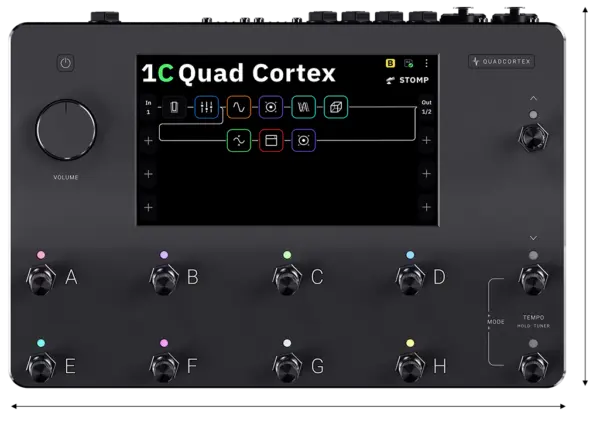Step on the TEMPO footswitch at bottom right
The height and width of the screenshot is (423, 600).
coord(533,367)
